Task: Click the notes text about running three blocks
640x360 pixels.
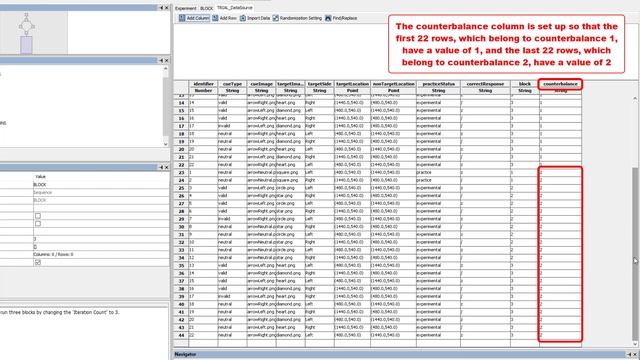Action: click(60, 312)
